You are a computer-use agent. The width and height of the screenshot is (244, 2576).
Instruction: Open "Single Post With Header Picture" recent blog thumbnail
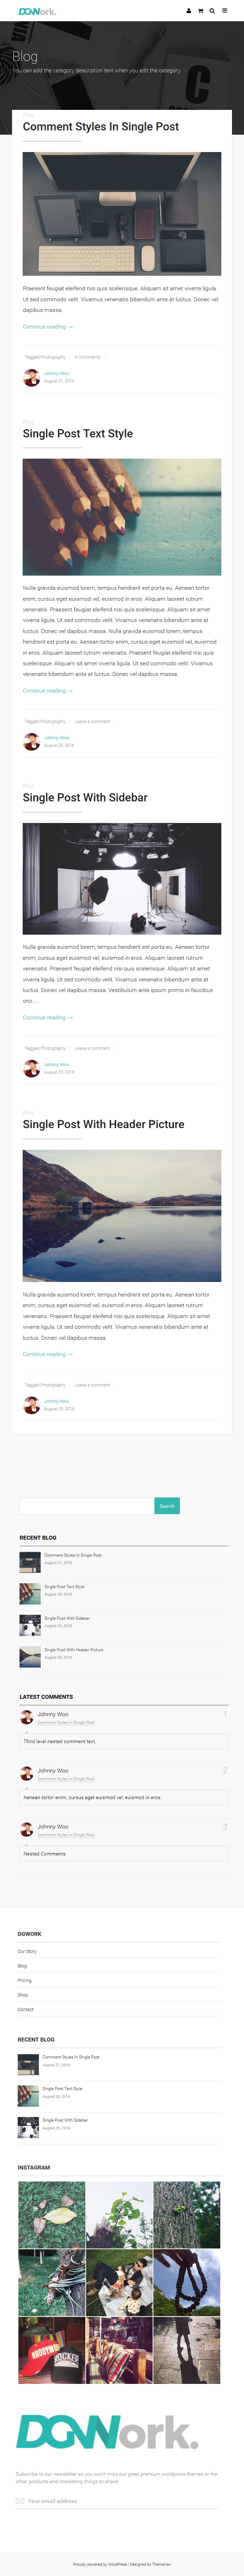click(x=30, y=1657)
